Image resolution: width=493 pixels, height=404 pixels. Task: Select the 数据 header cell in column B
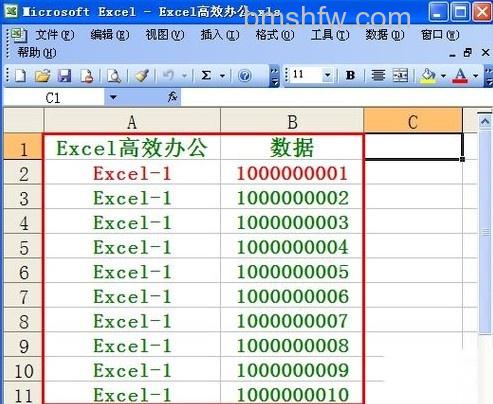292,147
